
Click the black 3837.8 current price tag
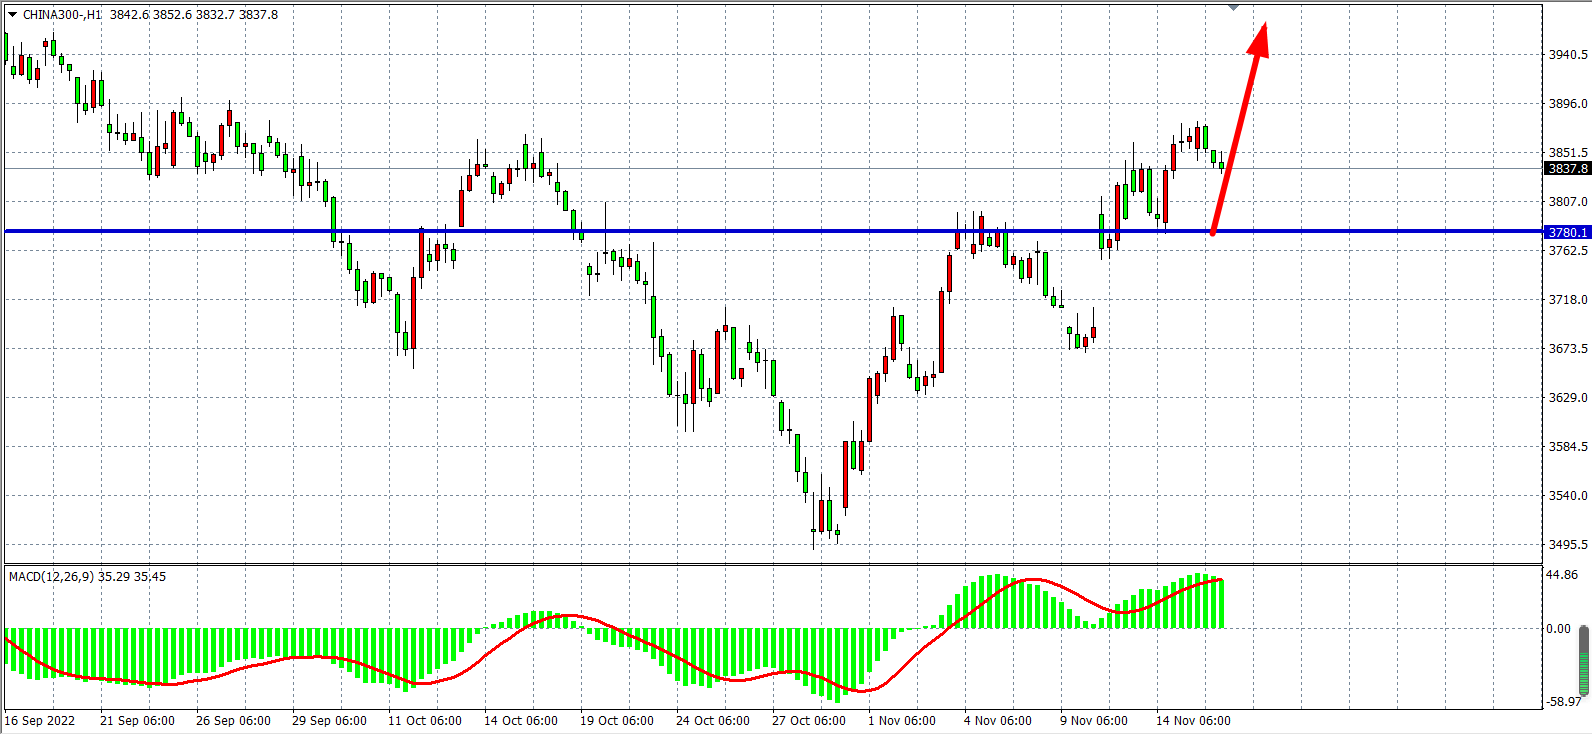(x=1567, y=169)
